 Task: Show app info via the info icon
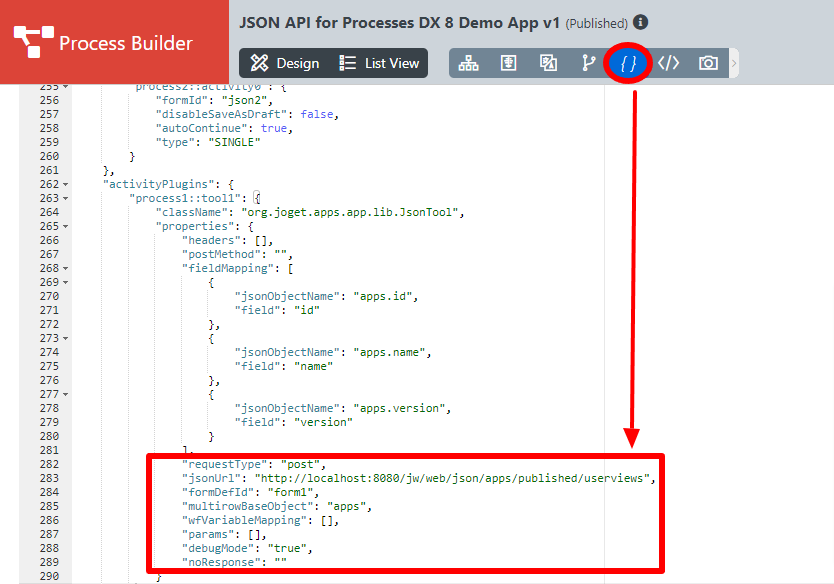pos(641,22)
